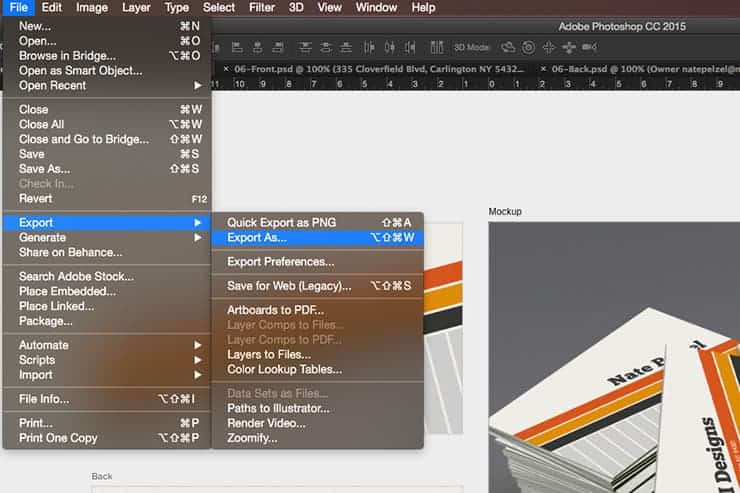Click the Distribute Top Edges icon

click(305, 47)
